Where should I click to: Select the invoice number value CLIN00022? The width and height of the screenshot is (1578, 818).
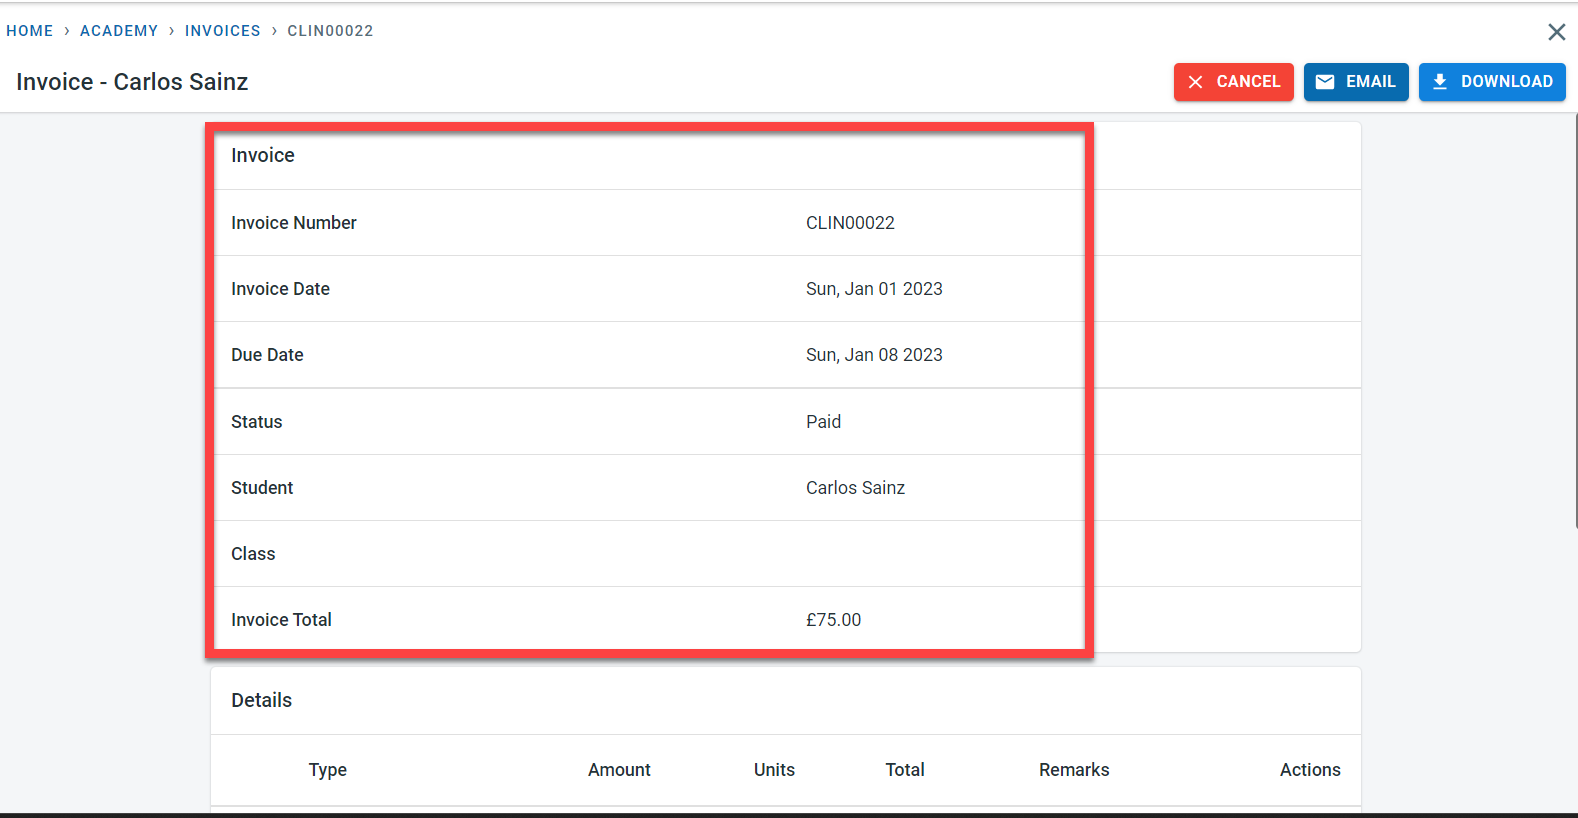850,223
